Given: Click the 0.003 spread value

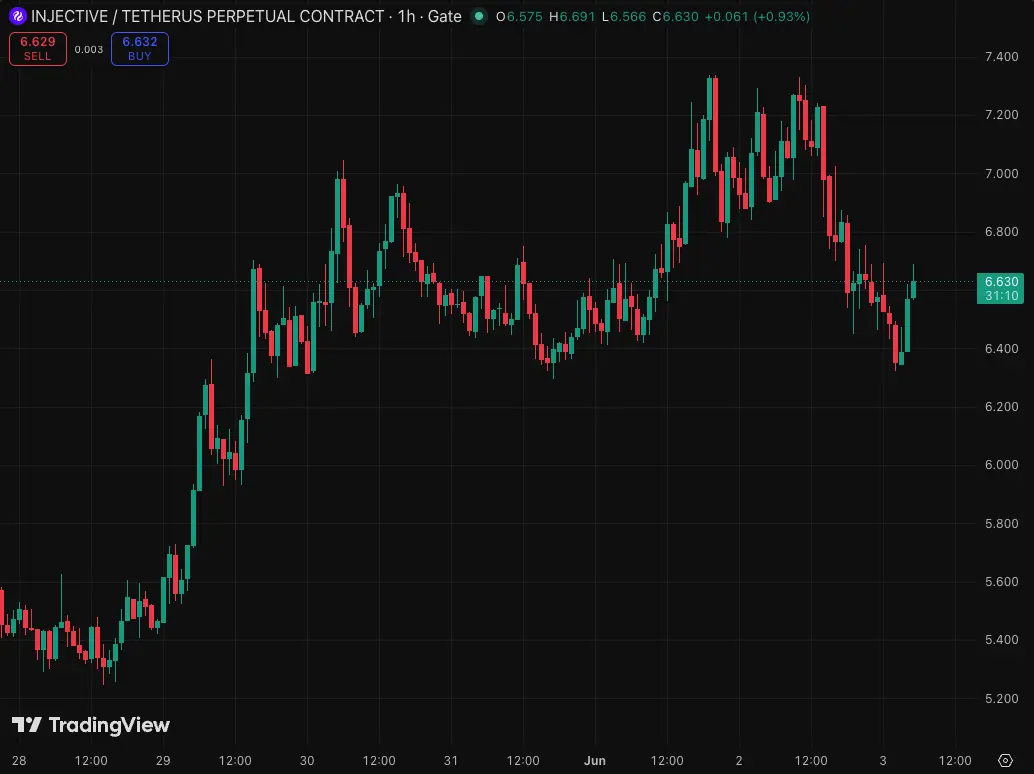Looking at the screenshot, I should (88, 49).
